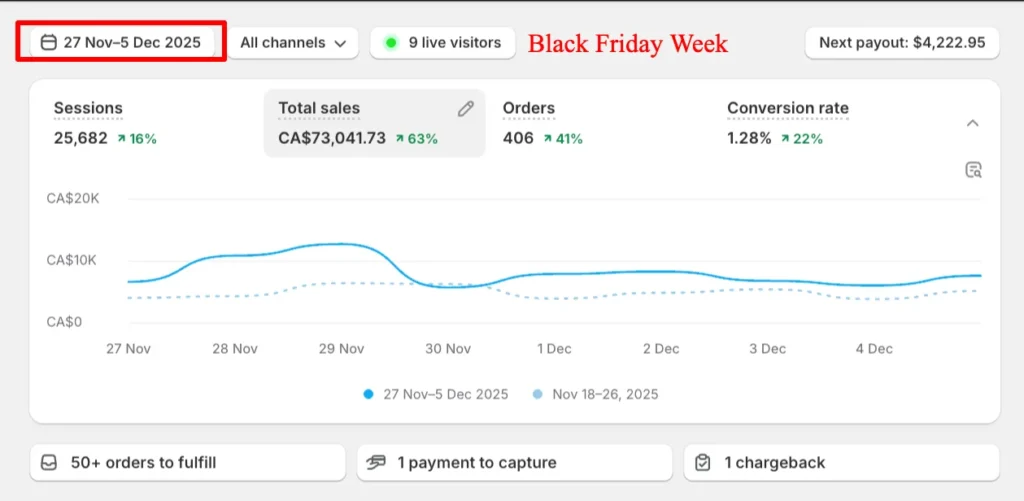Click the 1.28% conversion rate value

click(750, 138)
